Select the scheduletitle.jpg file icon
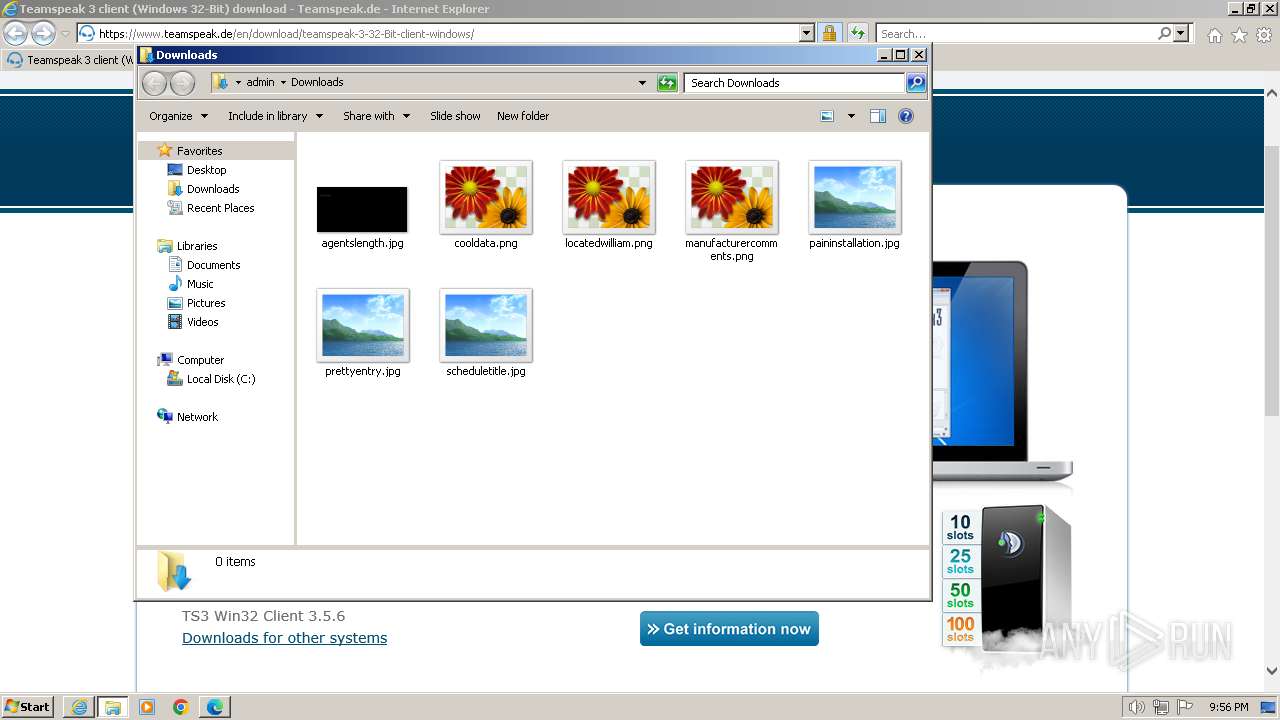The width and height of the screenshot is (1280, 720). (x=486, y=325)
